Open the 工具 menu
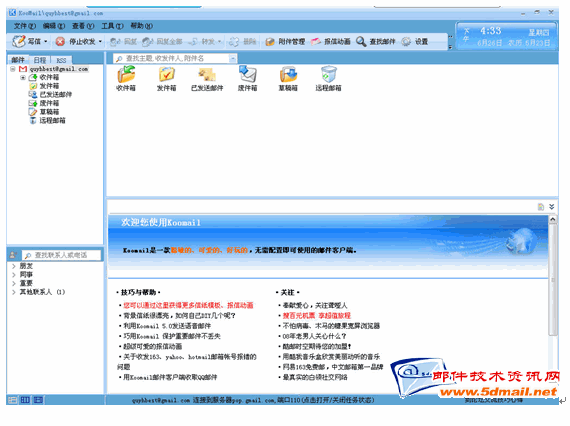This screenshot has width=570, height=426. [x=112, y=26]
